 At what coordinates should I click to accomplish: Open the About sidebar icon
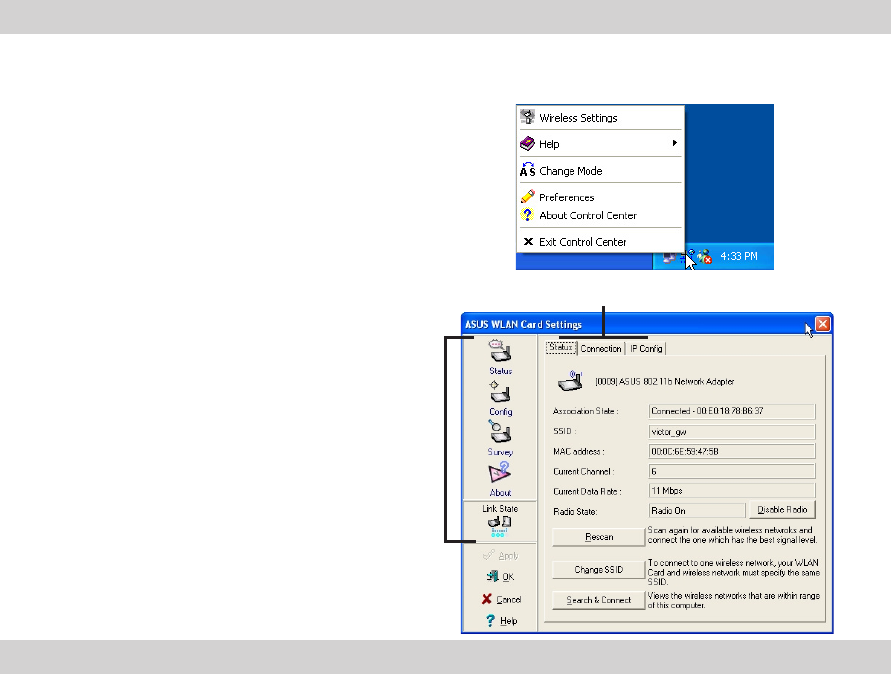[500, 473]
